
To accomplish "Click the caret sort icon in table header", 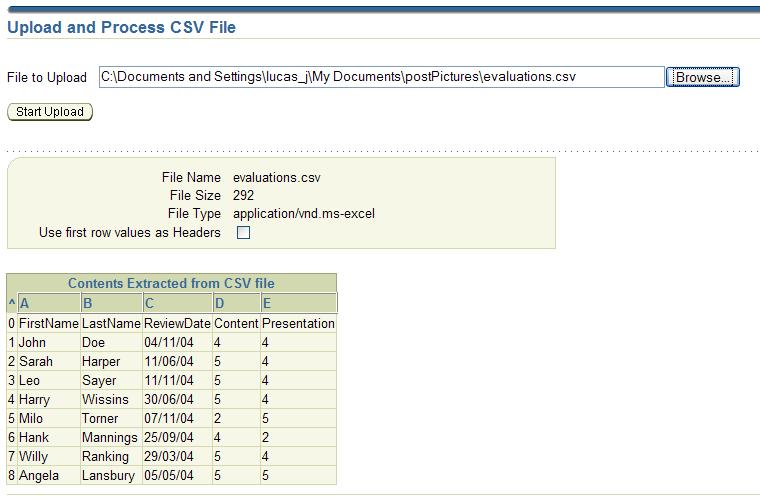I will tap(12, 303).
